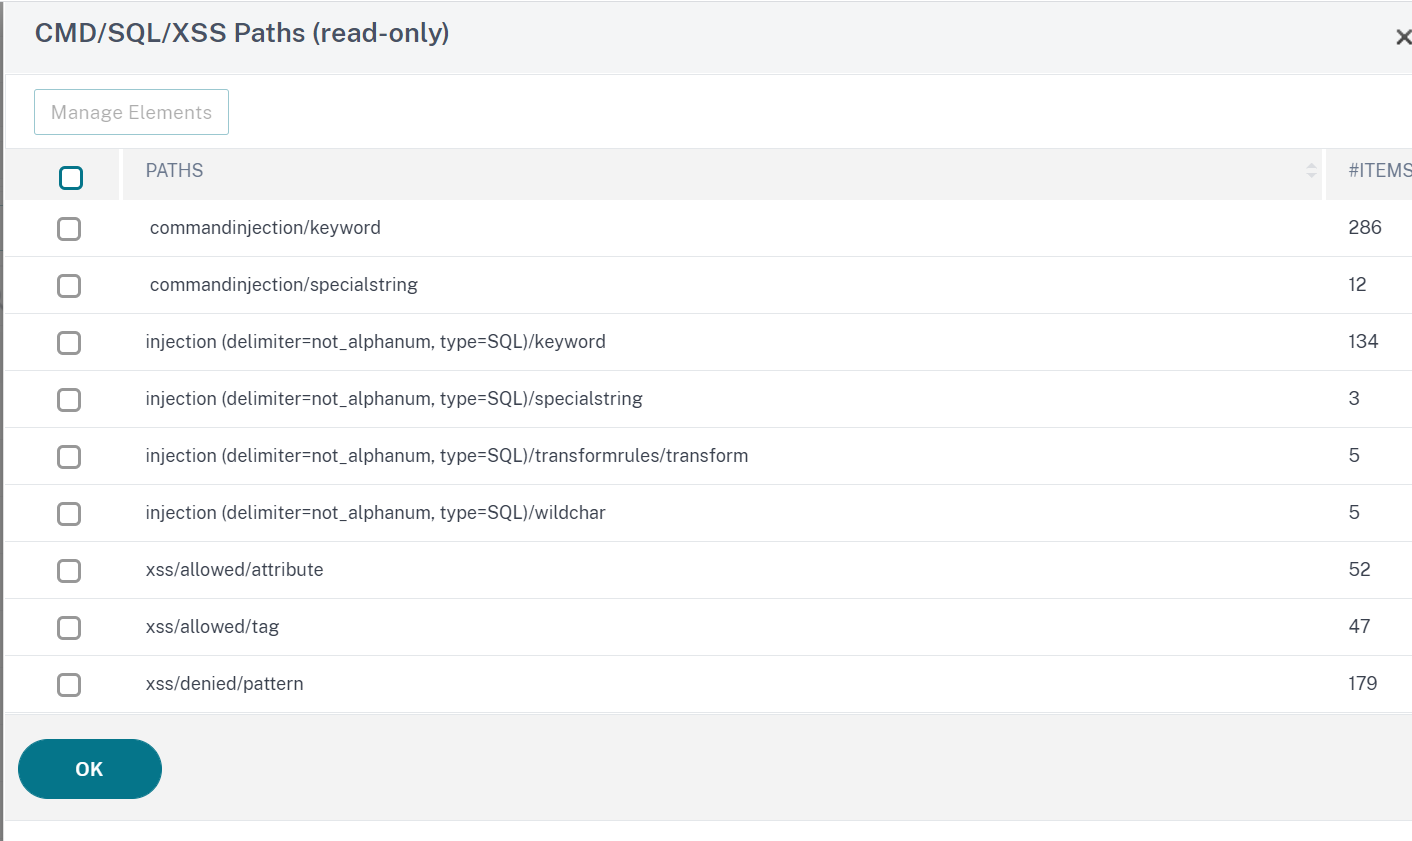This screenshot has height=841, width=1412.
Task: Select the xss/allowed/tag path text
Action: click(x=212, y=627)
